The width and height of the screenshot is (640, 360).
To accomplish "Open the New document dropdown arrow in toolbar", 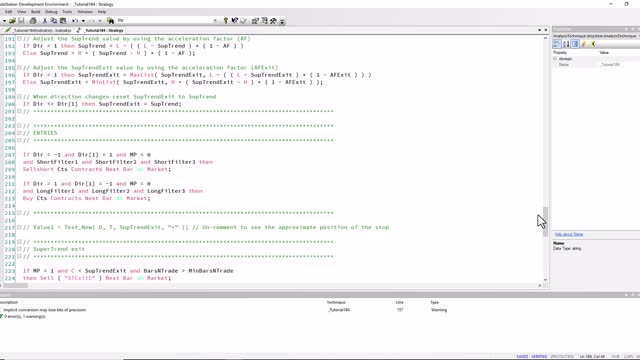I will tap(4, 20).
